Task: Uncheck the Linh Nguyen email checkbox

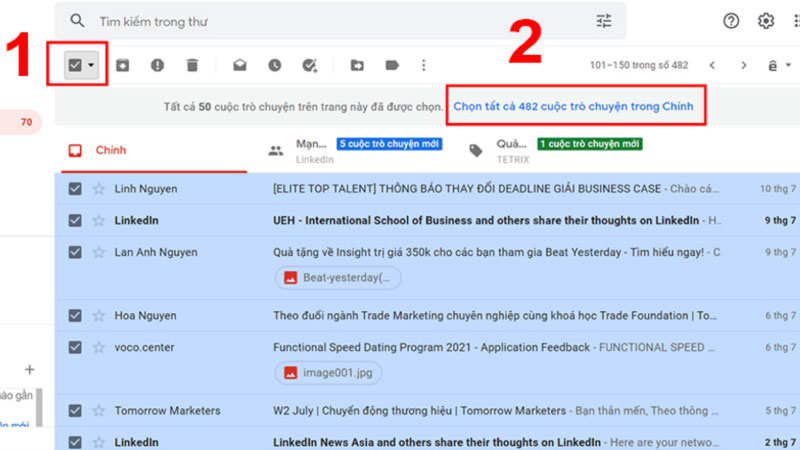Action: (x=75, y=189)
